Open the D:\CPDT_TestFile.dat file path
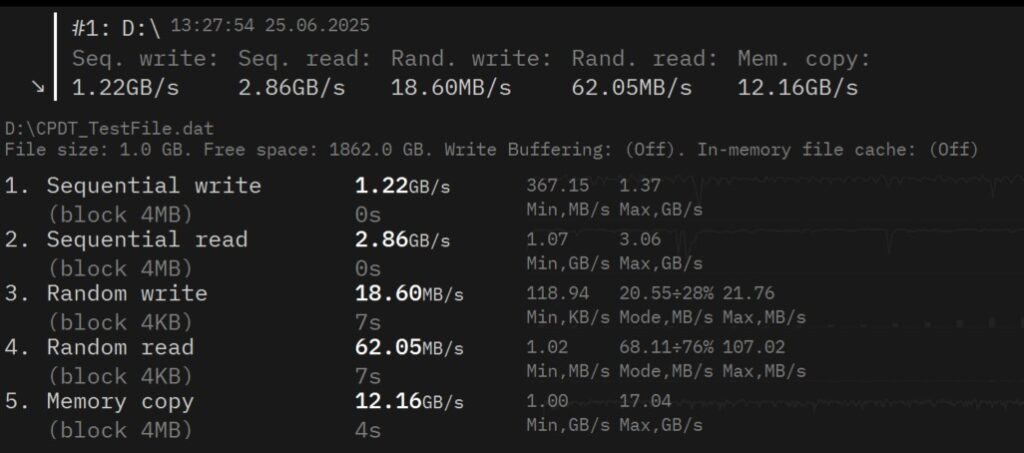This screenshot has height=453, width=1024. [108, 129]
